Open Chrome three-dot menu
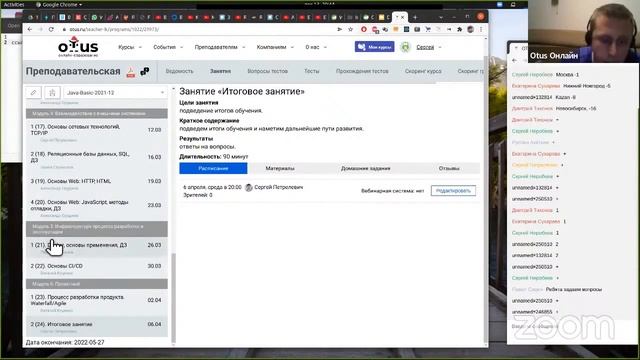This screenshot has height=360, width=640. pos(481,29)
